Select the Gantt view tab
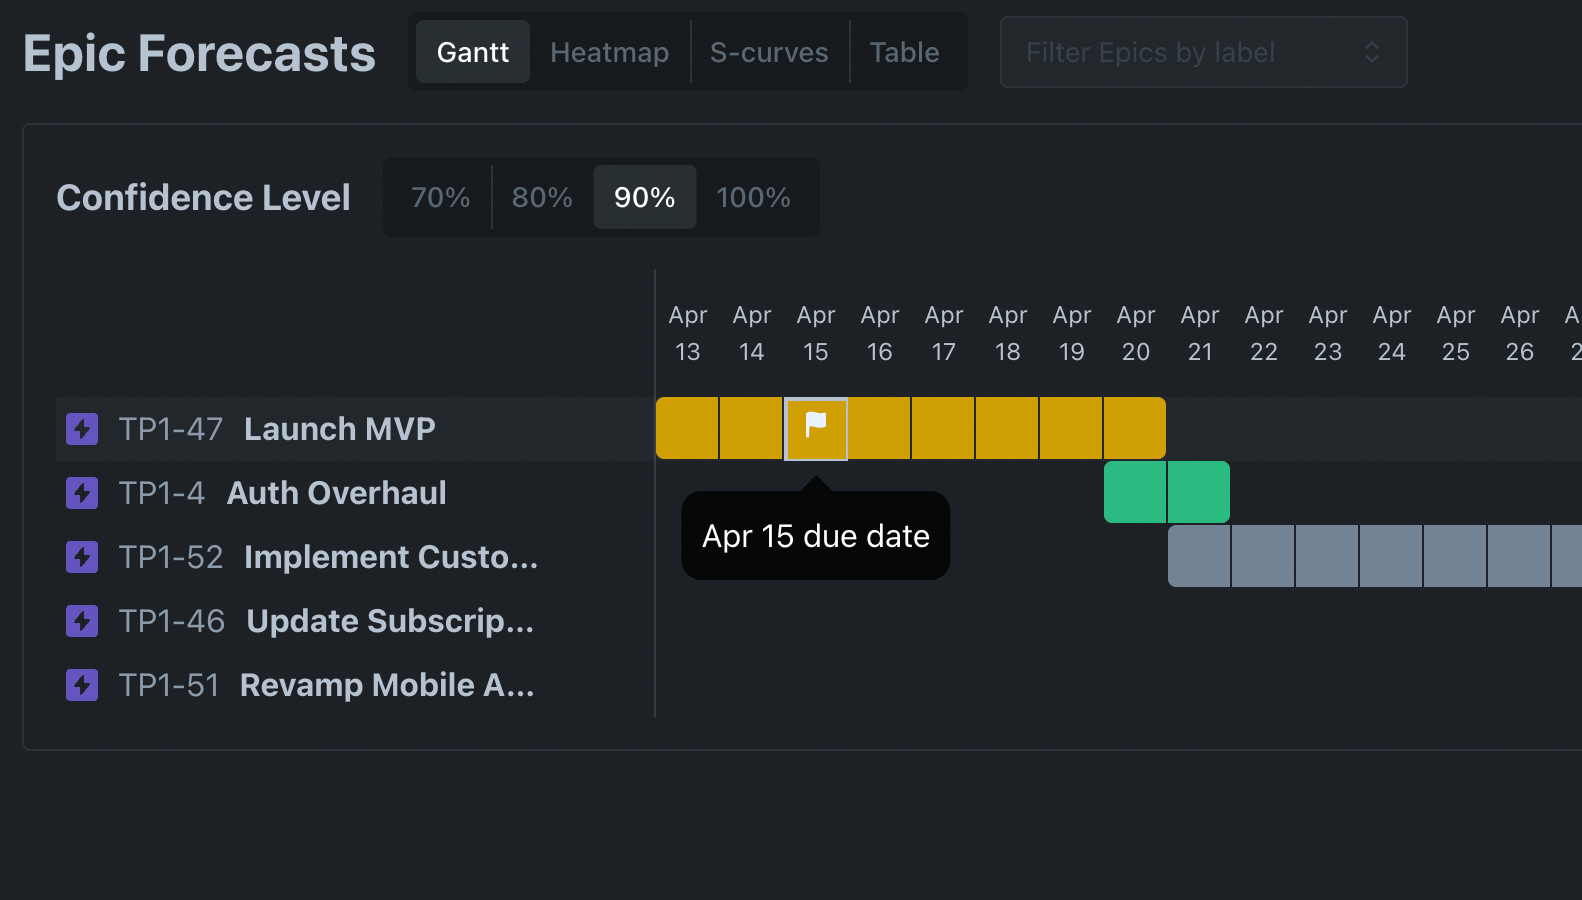The width and height of the screenshot is (1582, 900). (x=473, y=52)
